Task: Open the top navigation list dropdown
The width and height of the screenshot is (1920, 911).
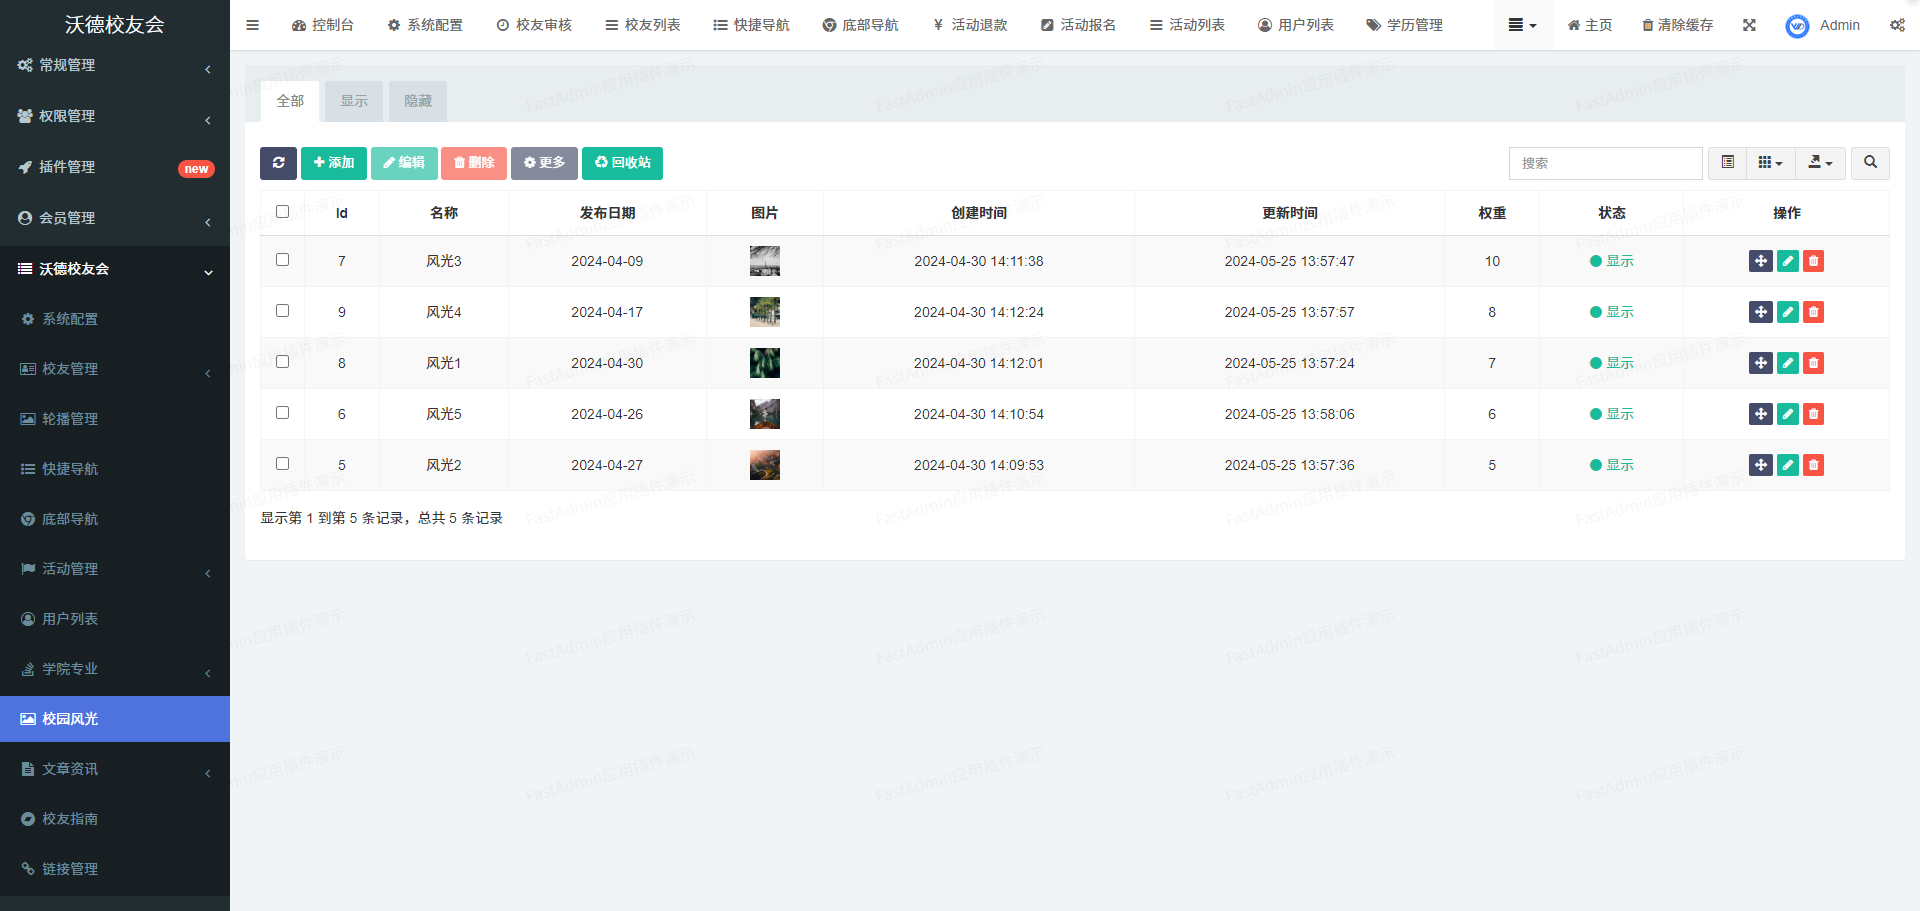Action: click(1522, 25)
